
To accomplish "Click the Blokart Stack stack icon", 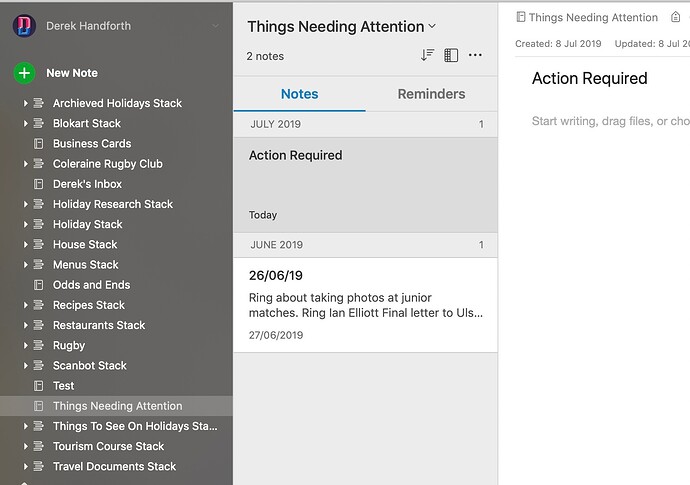I will (39, 123).
